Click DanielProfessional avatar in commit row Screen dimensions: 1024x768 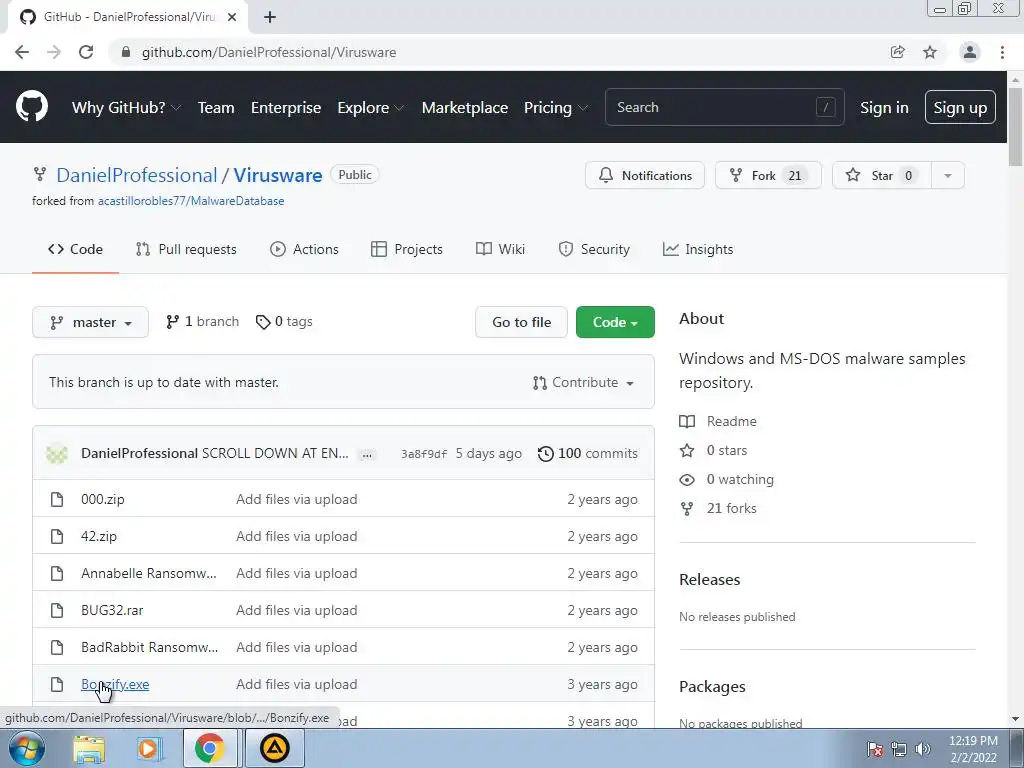pos(57,453)
